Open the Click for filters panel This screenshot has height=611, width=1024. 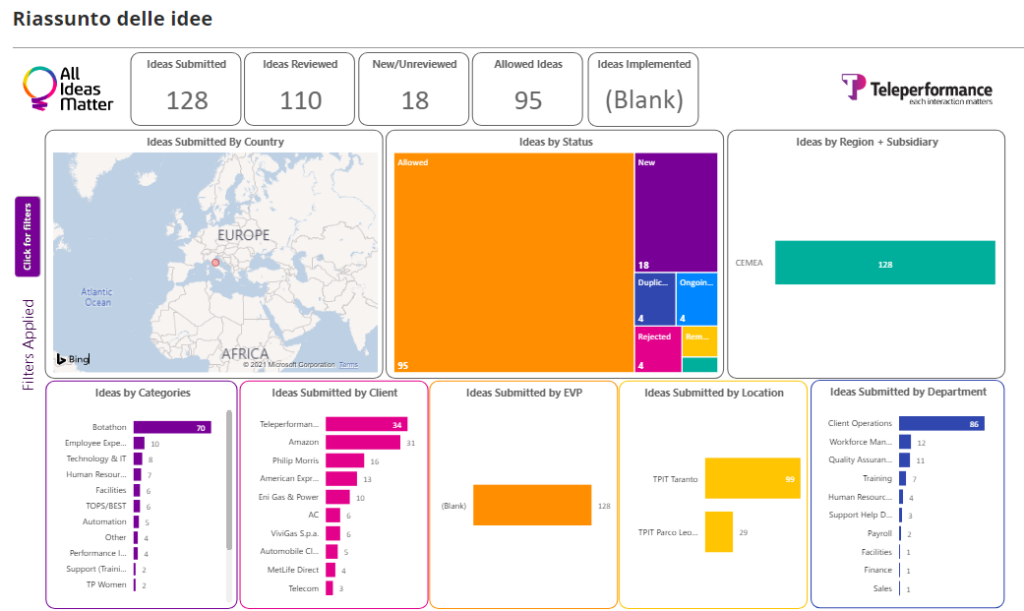27,236
